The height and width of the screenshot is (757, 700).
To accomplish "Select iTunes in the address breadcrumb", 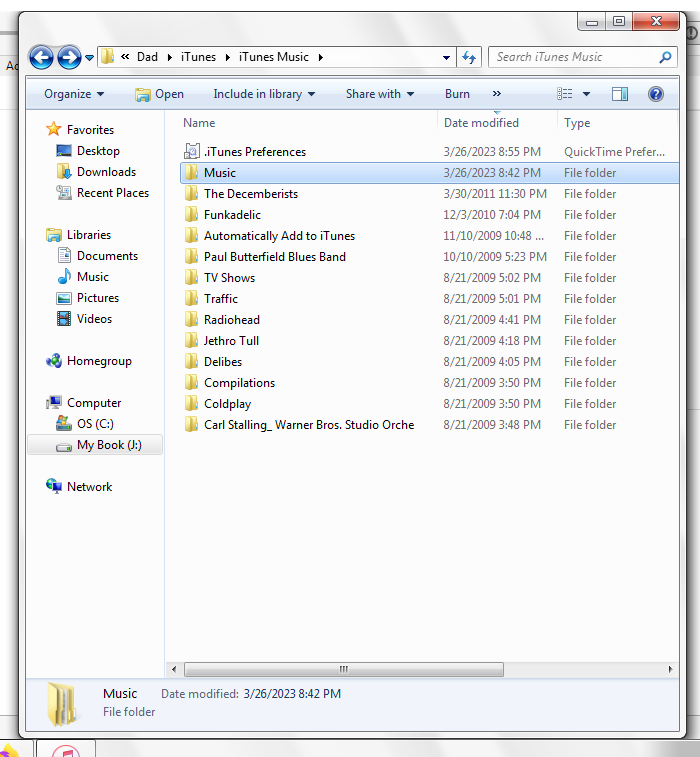I will [x=198, y=57].
